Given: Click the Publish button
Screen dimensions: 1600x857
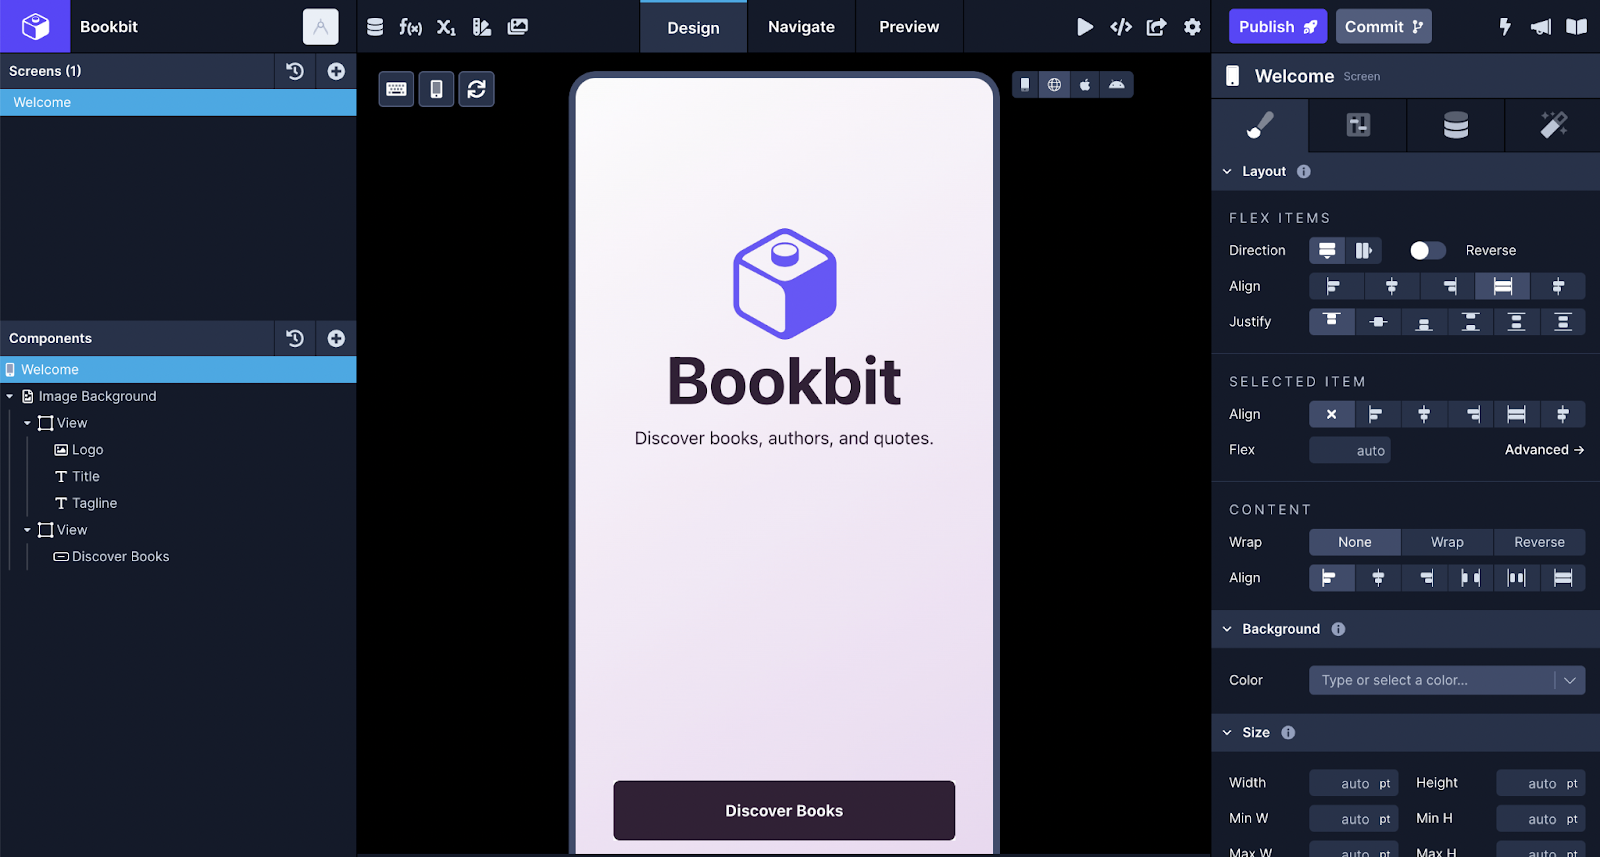Looking at the screenshot, I should click(x=1277, y=27).
